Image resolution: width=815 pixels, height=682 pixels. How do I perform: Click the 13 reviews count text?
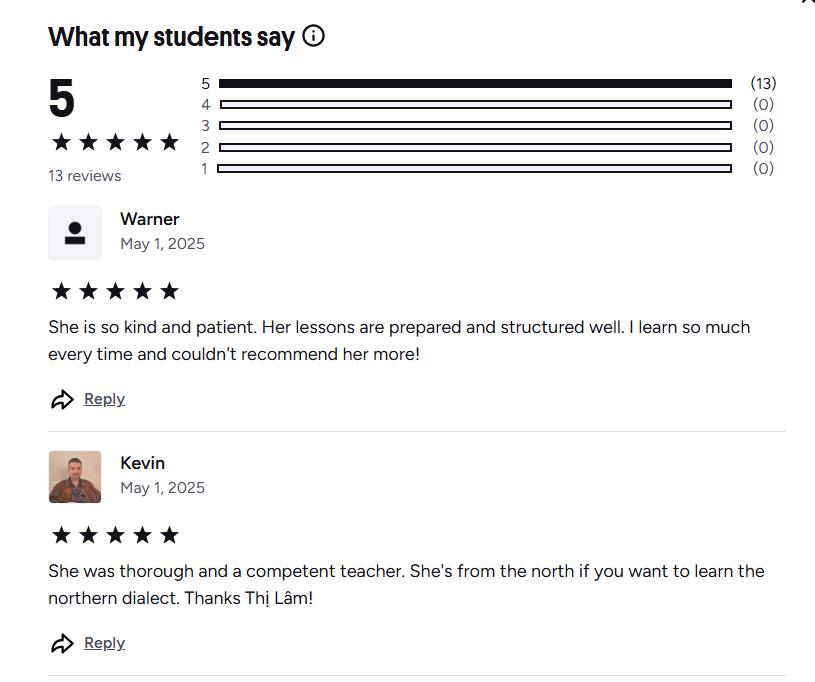(85, 176)
